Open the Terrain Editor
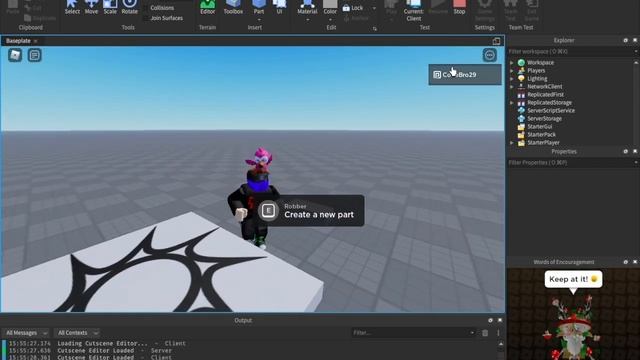 (x=207, y=7)
